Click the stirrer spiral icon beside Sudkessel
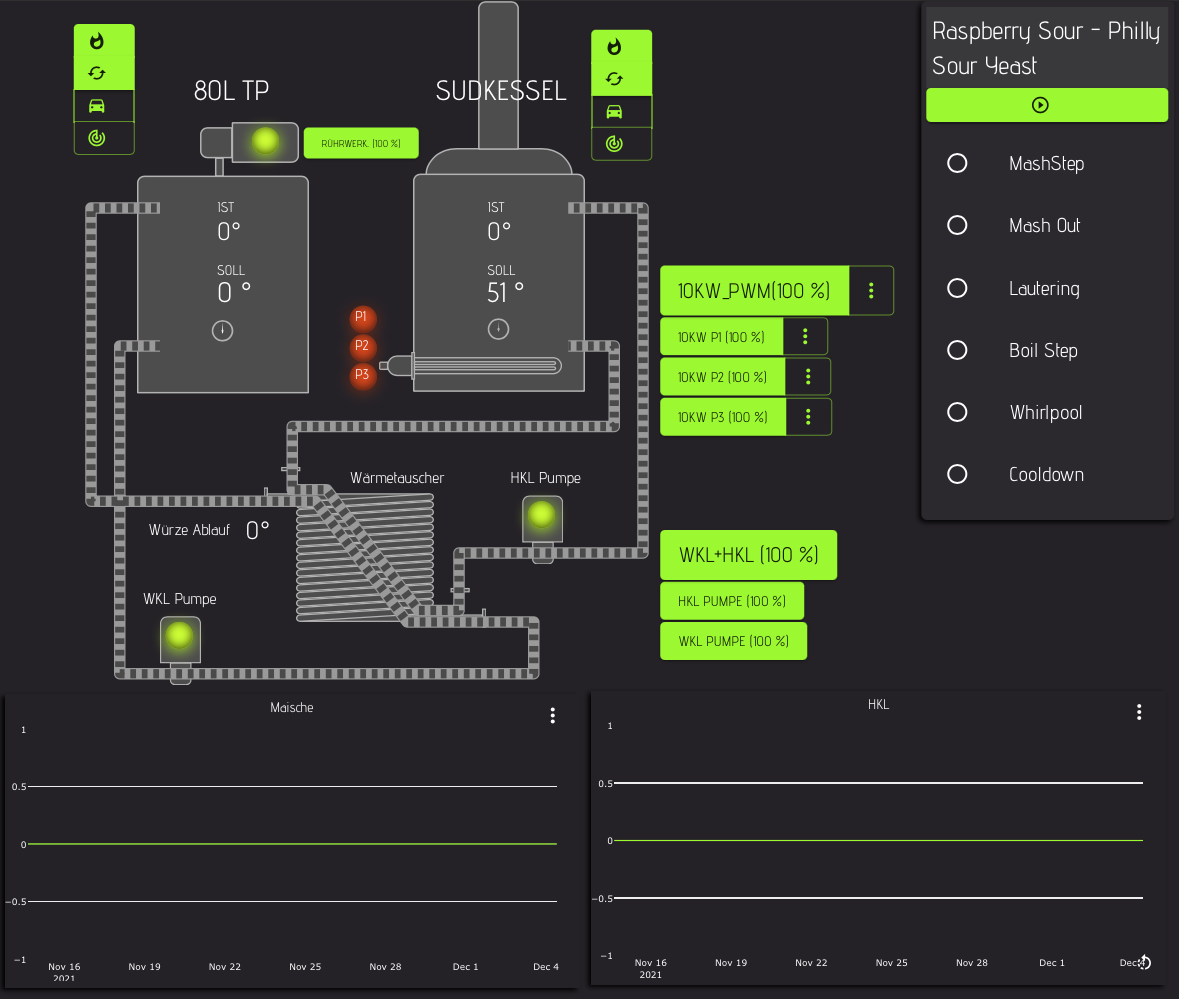 (x=614, y=144)
